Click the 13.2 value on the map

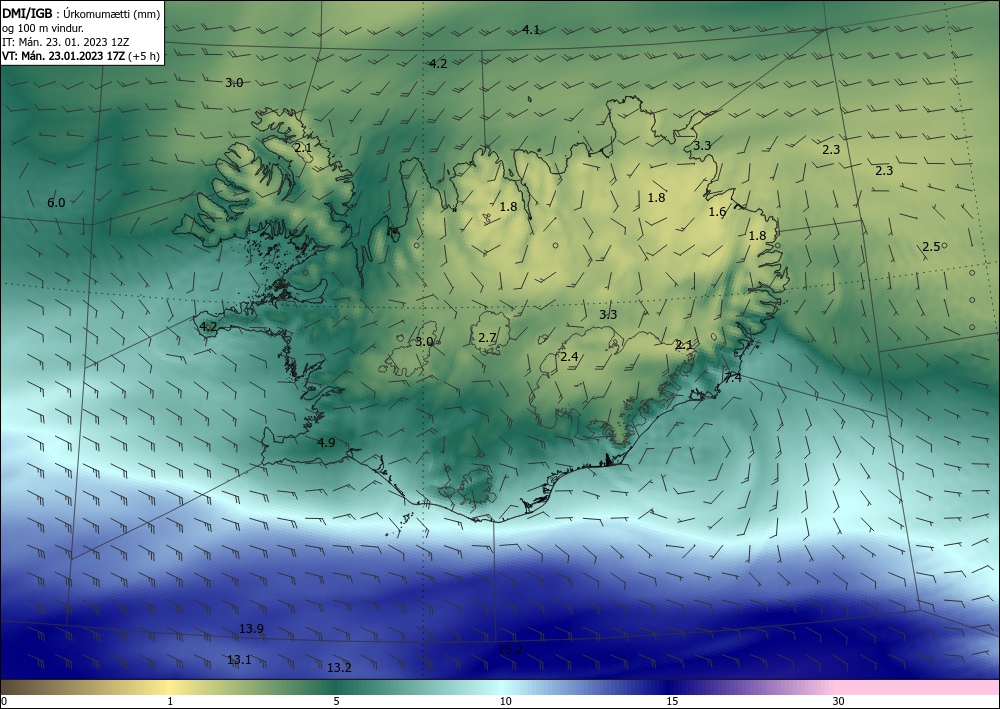click(339, 668)
